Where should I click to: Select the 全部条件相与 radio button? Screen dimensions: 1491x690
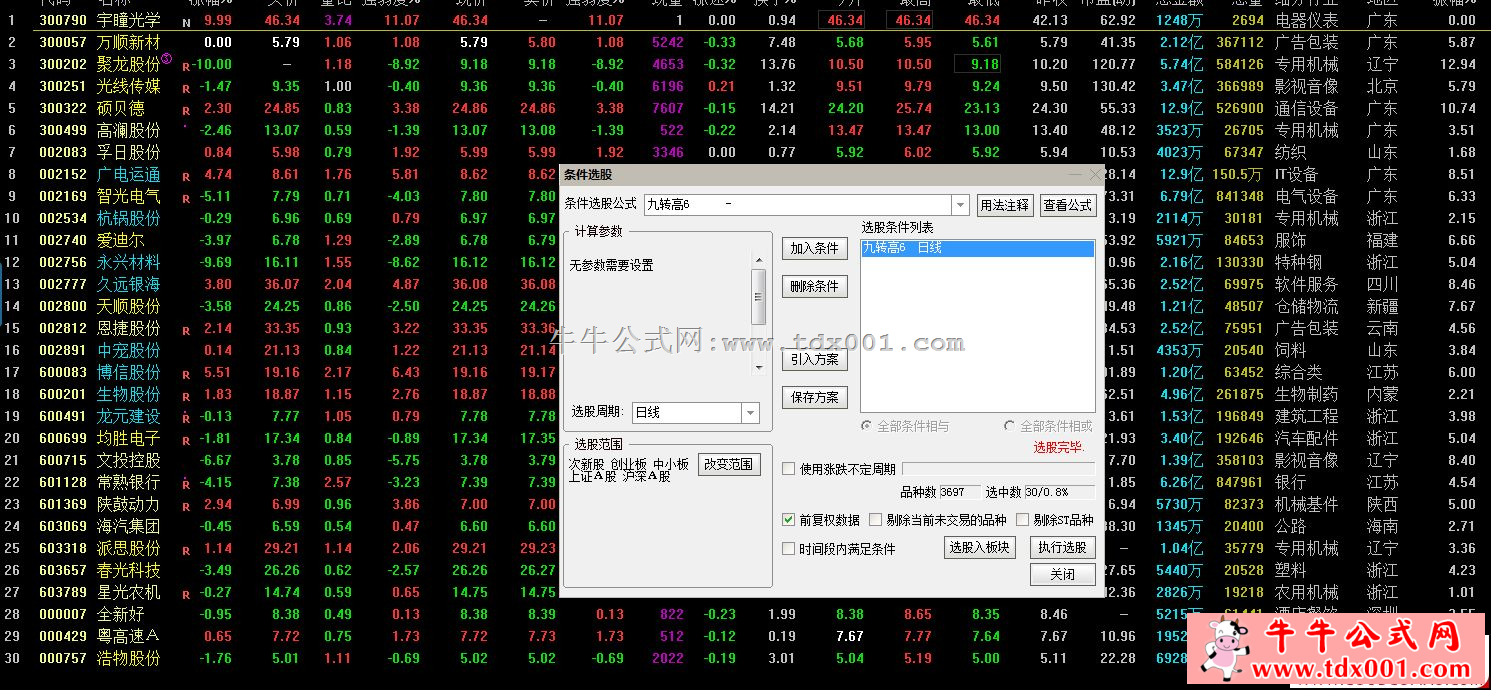tap(867, 426)
